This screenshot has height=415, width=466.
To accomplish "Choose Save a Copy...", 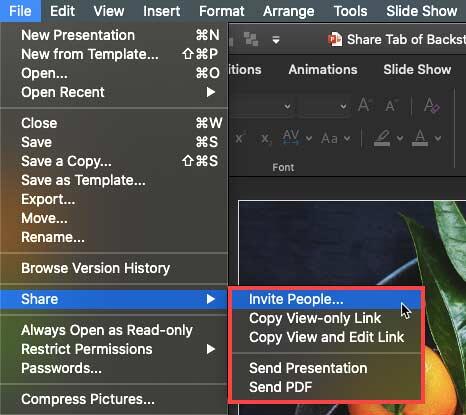I will [x=114, y=161].
